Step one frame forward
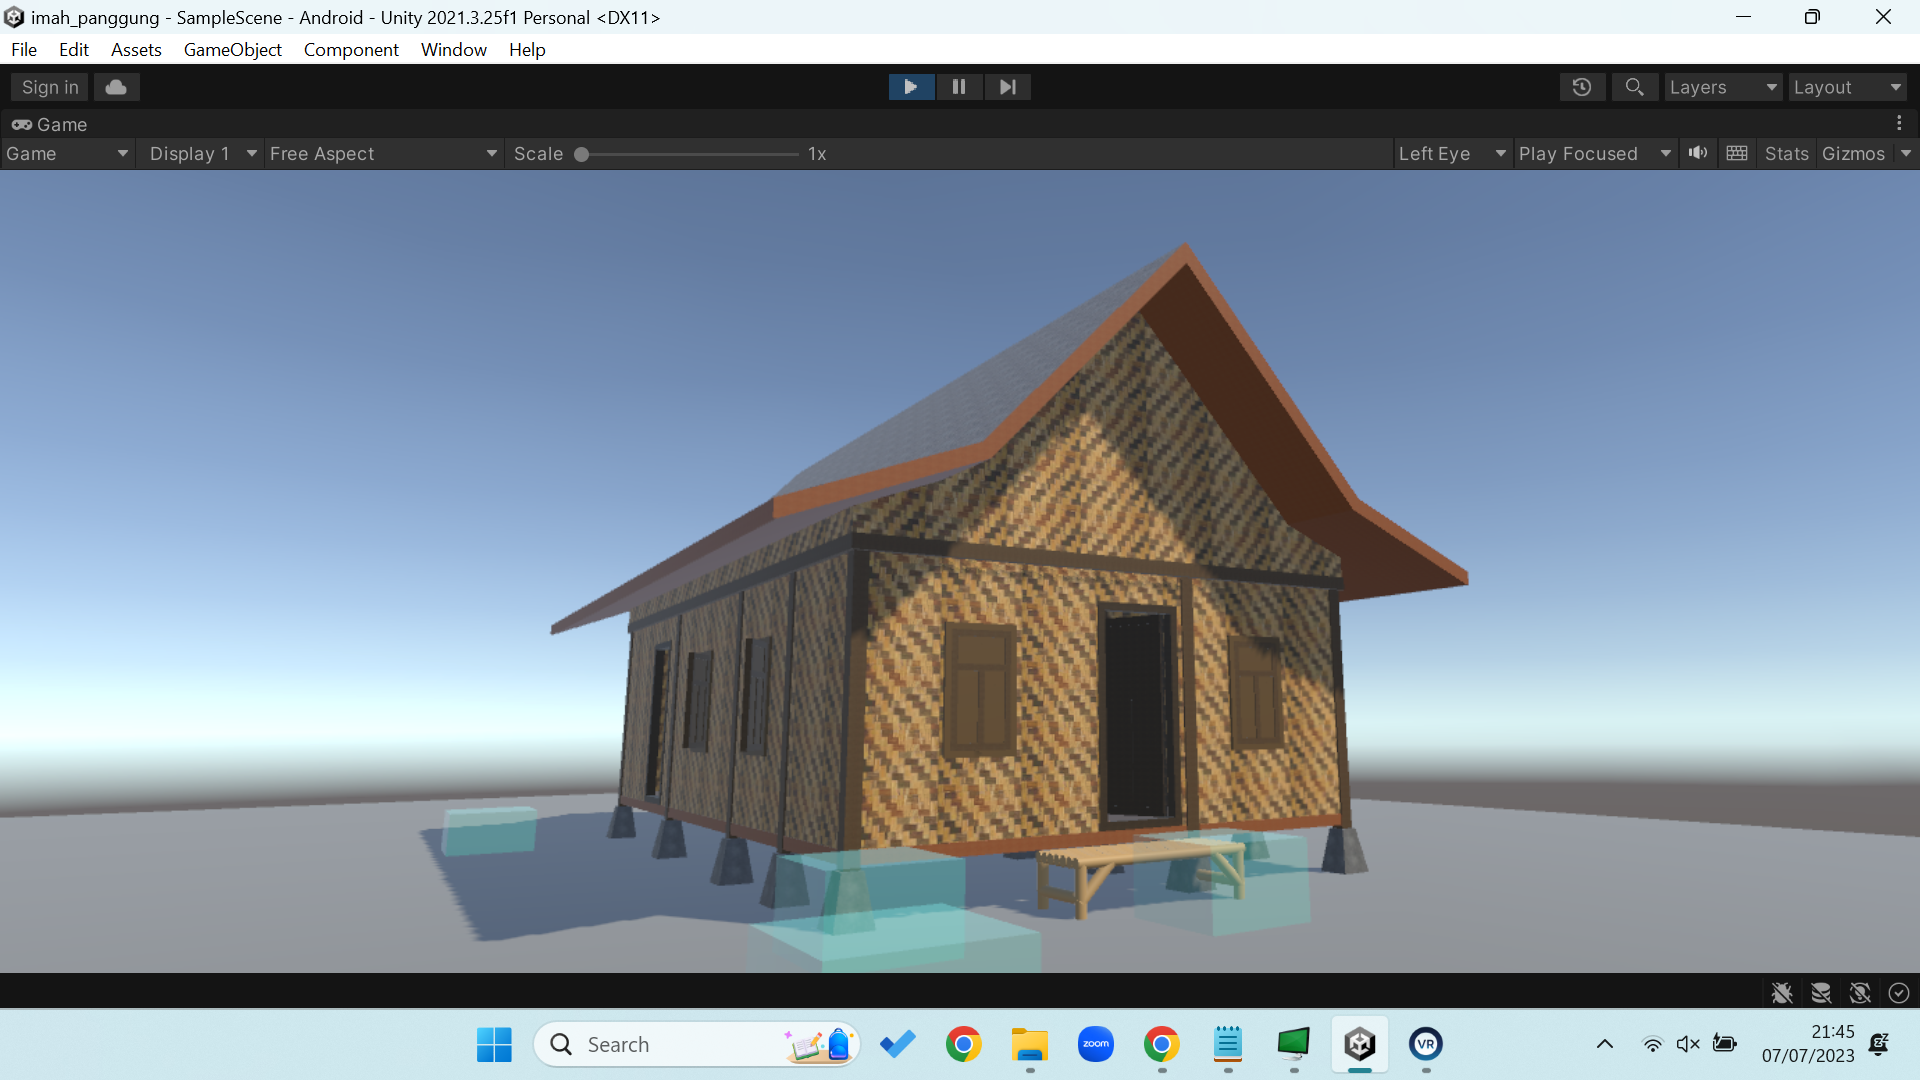Image resolution: width=1920 pixels, height=1080 pixels. click(x=1007, y=87)
